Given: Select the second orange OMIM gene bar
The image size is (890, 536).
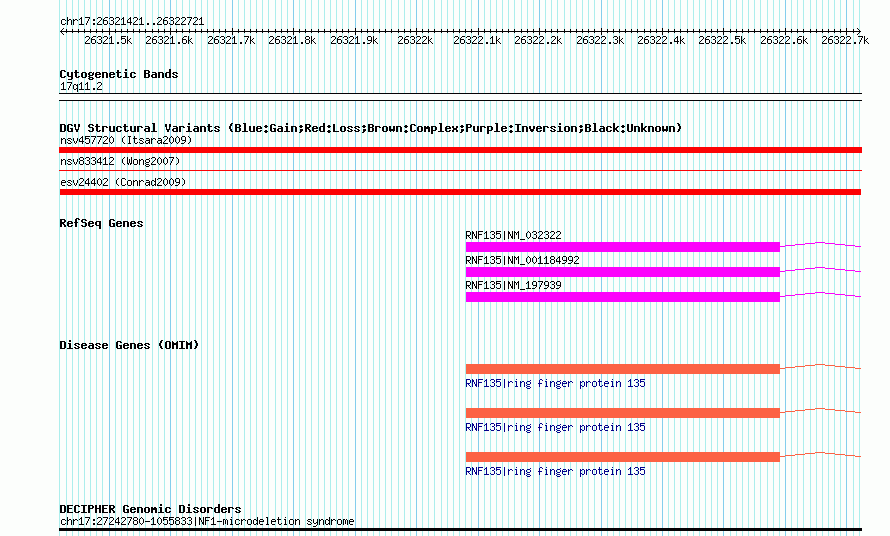Looking at the screenshot, I should (623, 413).
